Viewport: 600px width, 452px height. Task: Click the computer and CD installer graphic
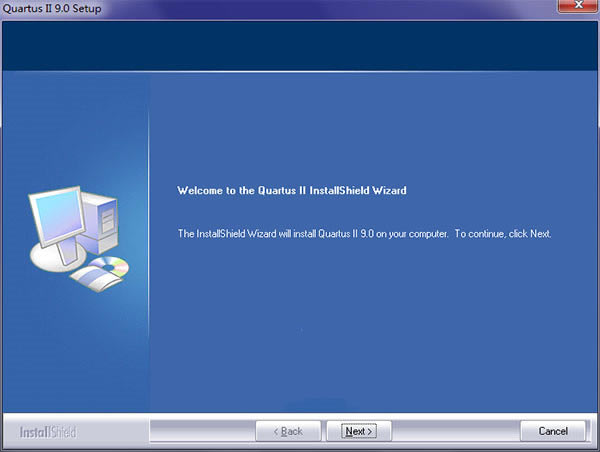tap(79, 239)
